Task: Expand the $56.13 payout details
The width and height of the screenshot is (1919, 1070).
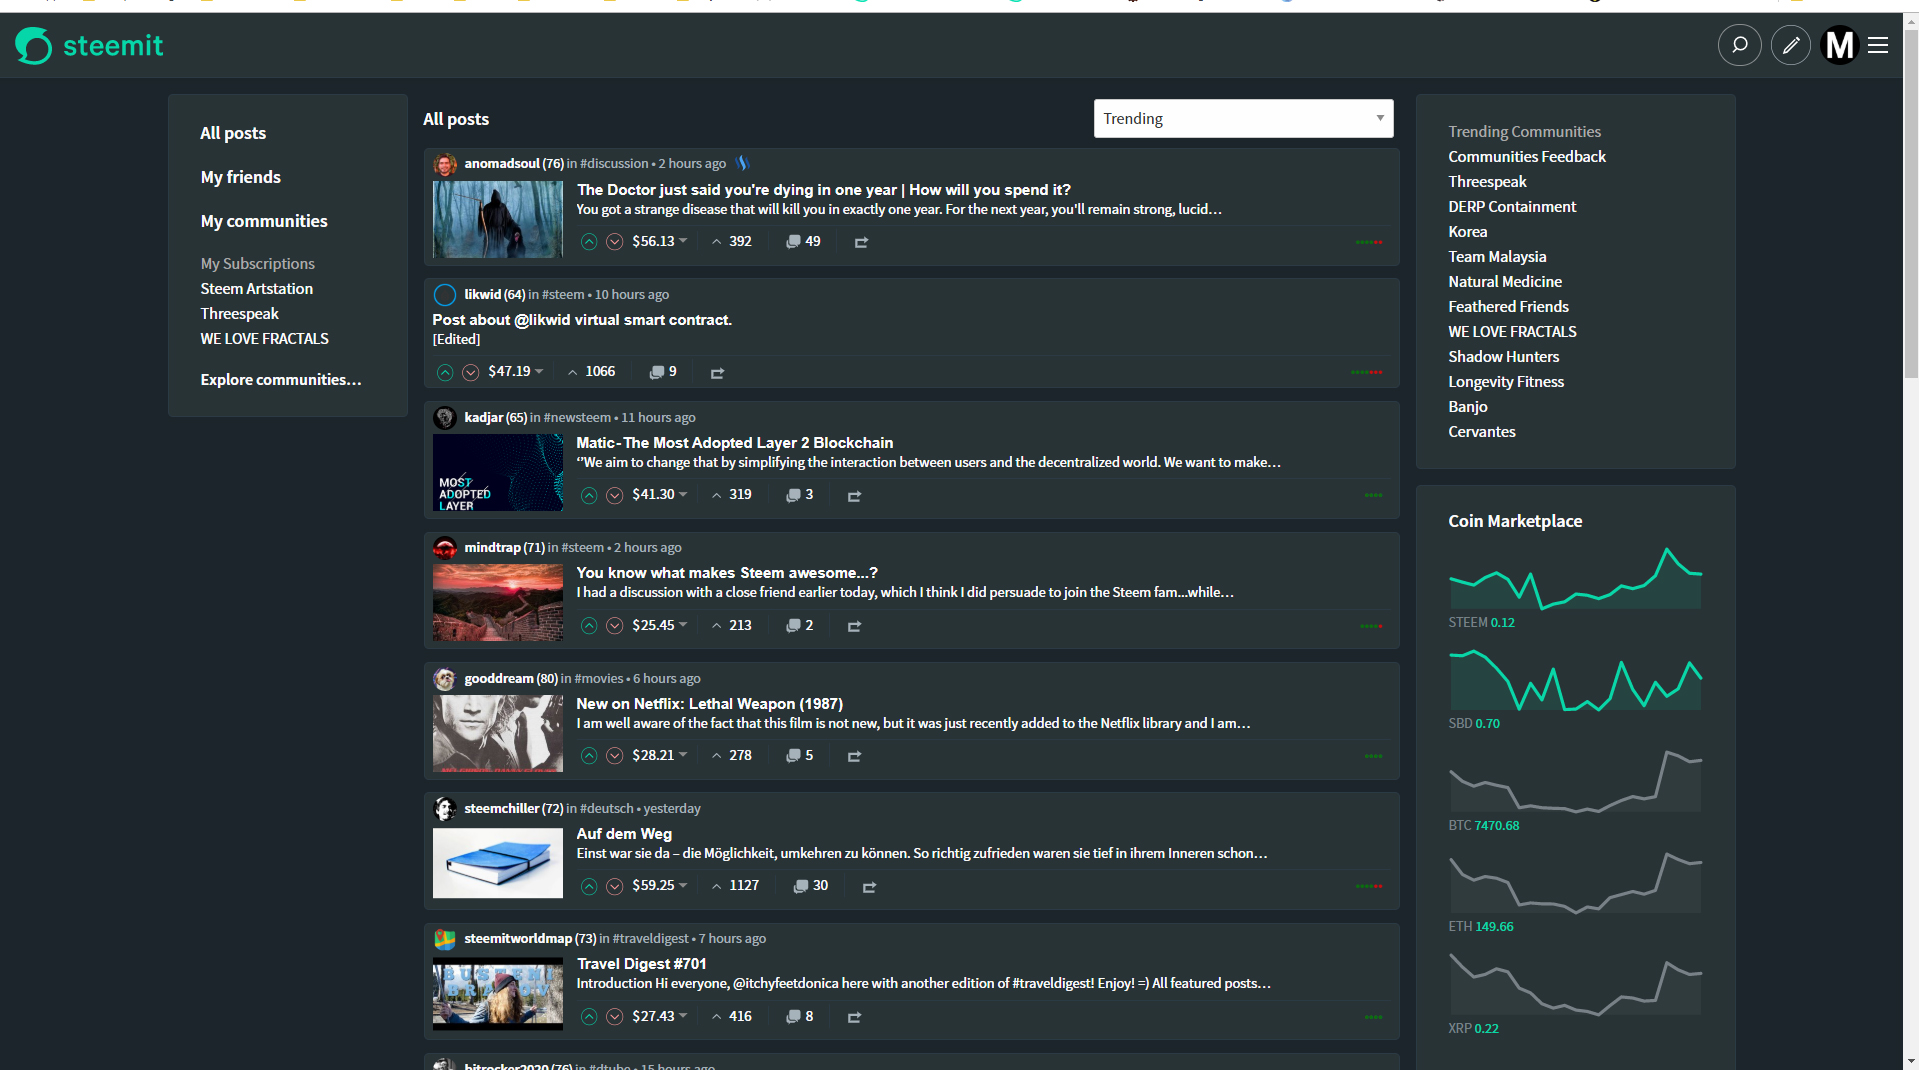Action: pyautogui.click(x=660, y=241)
